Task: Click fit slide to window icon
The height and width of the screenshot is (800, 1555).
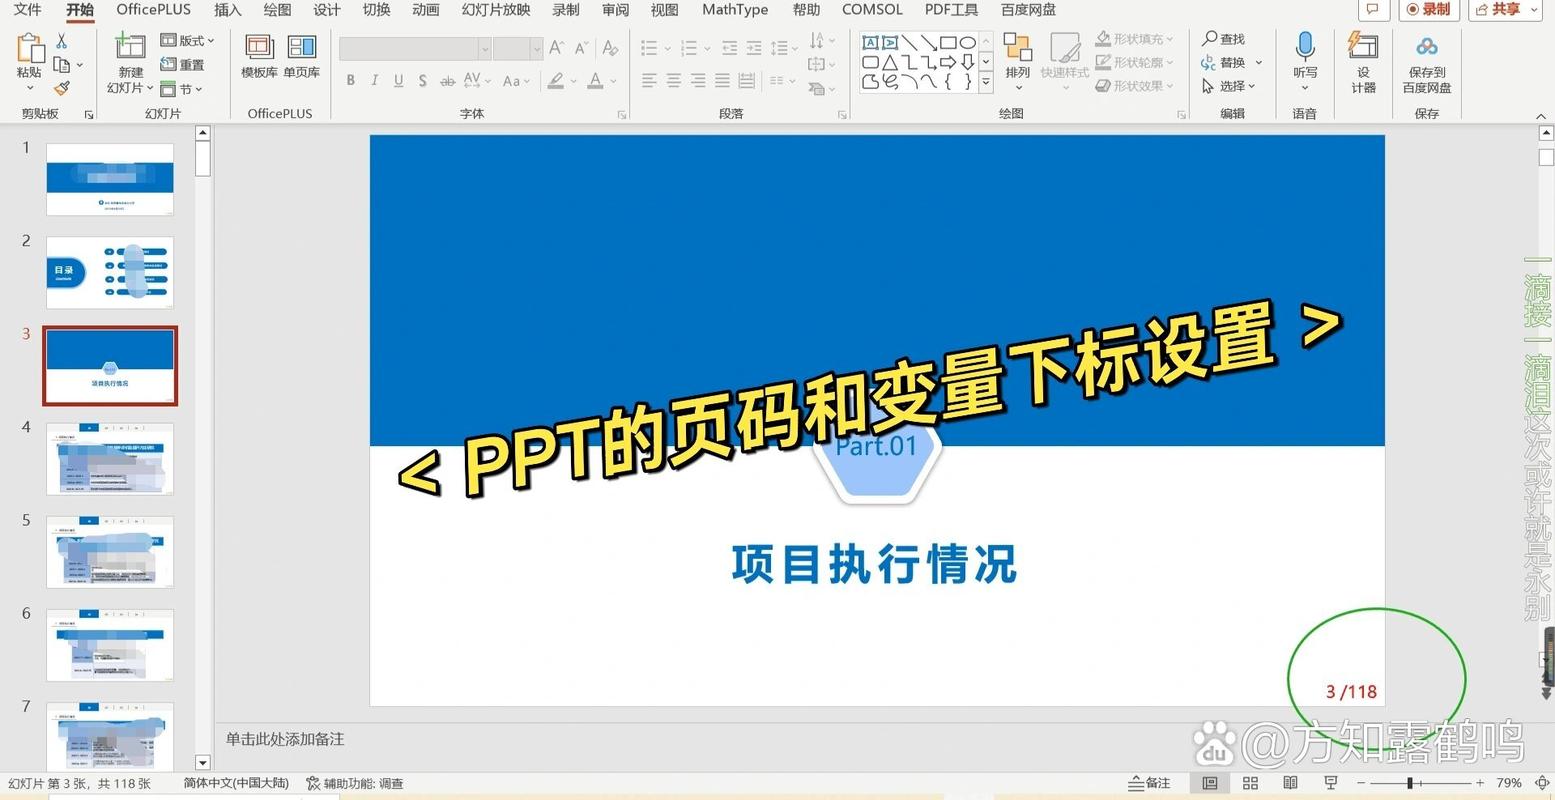Action: [x=1541, y=783]
